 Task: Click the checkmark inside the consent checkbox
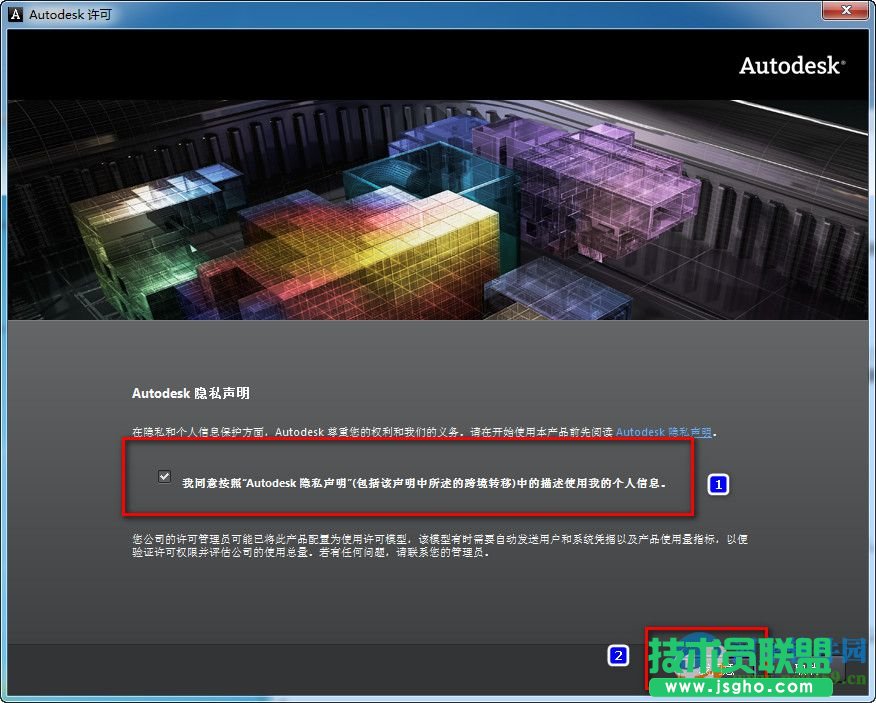(164, 476)
